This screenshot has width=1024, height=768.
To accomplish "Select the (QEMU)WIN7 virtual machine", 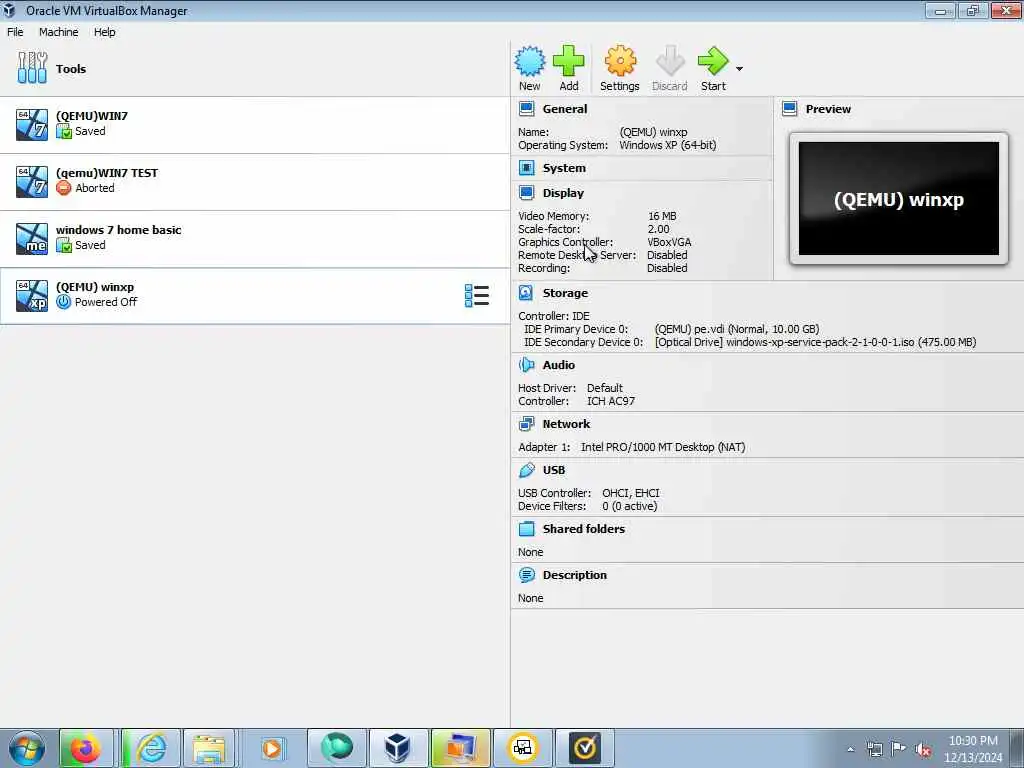I will tap(255, 124).
